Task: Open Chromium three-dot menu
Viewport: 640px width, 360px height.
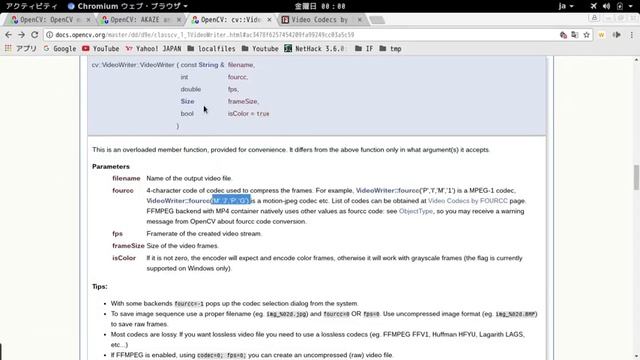Action: 631,35
